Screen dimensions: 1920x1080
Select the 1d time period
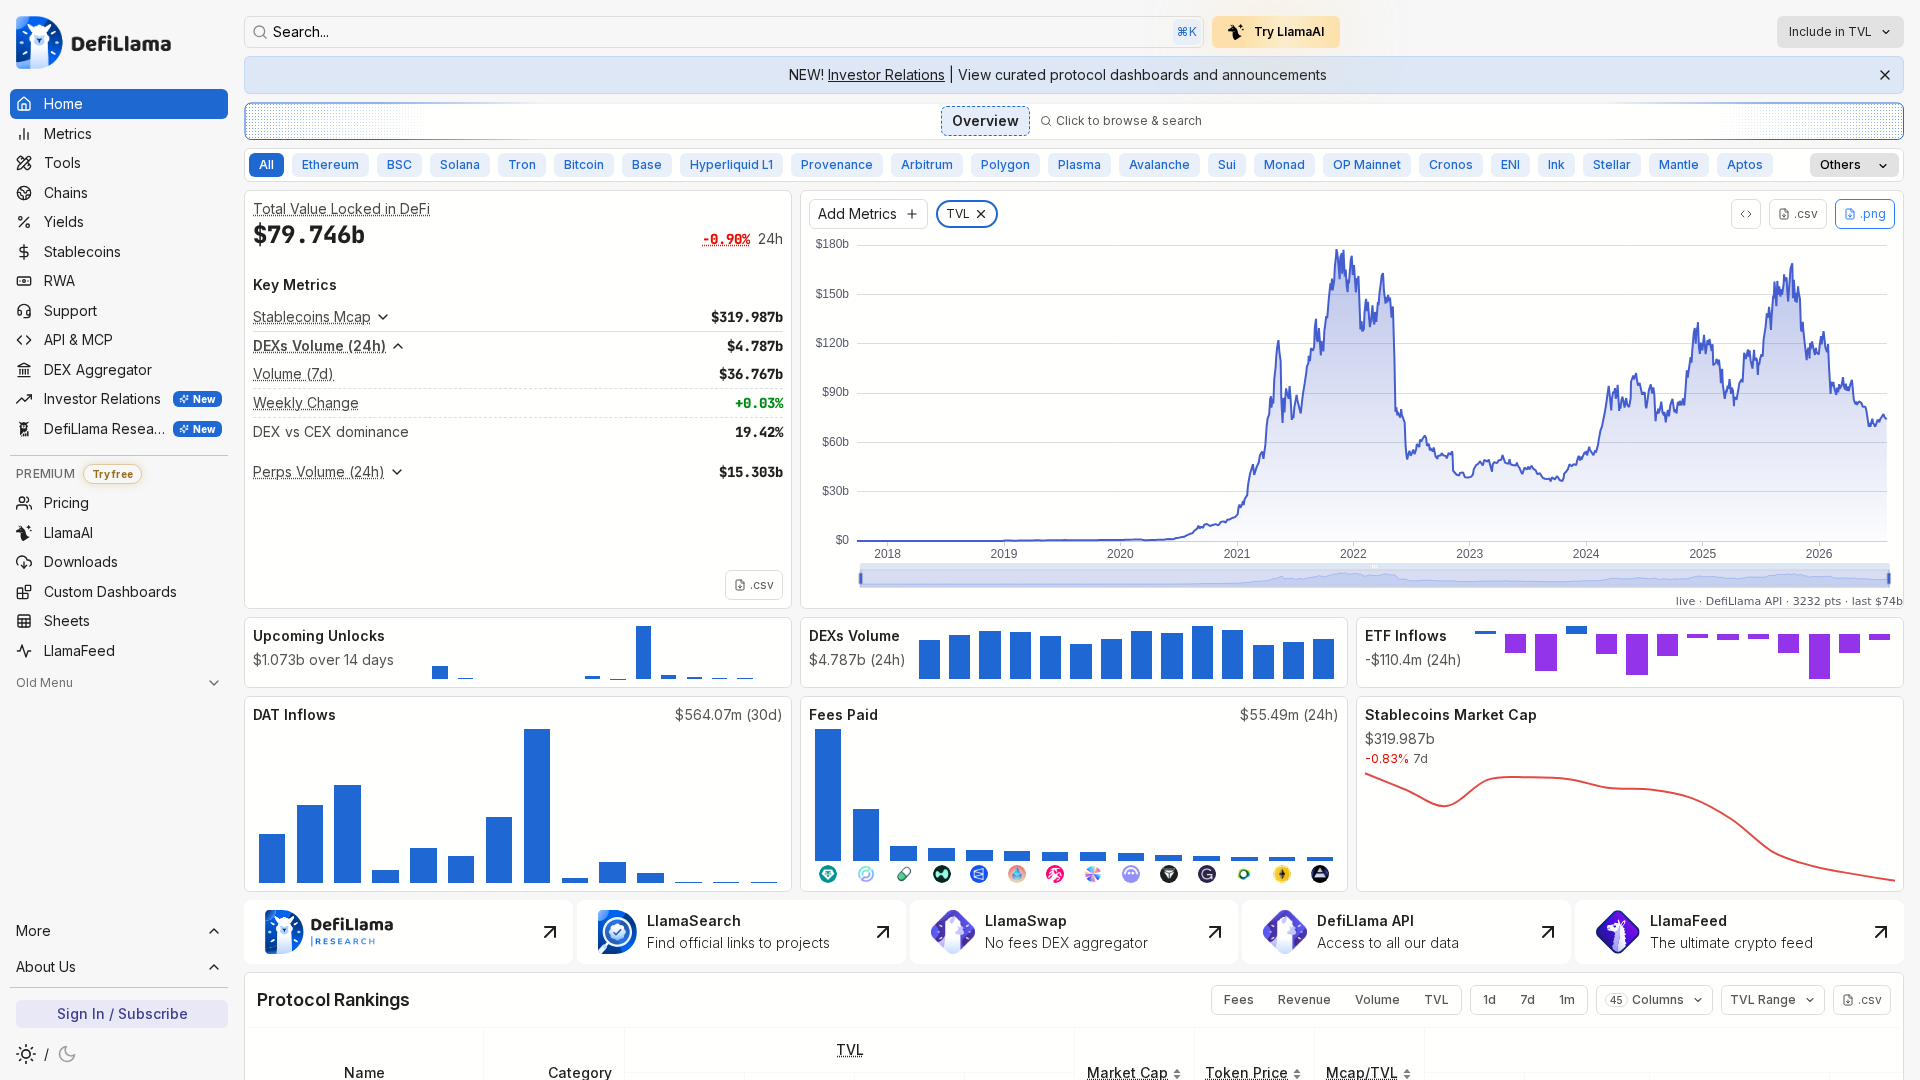tap(1490, 1000)
